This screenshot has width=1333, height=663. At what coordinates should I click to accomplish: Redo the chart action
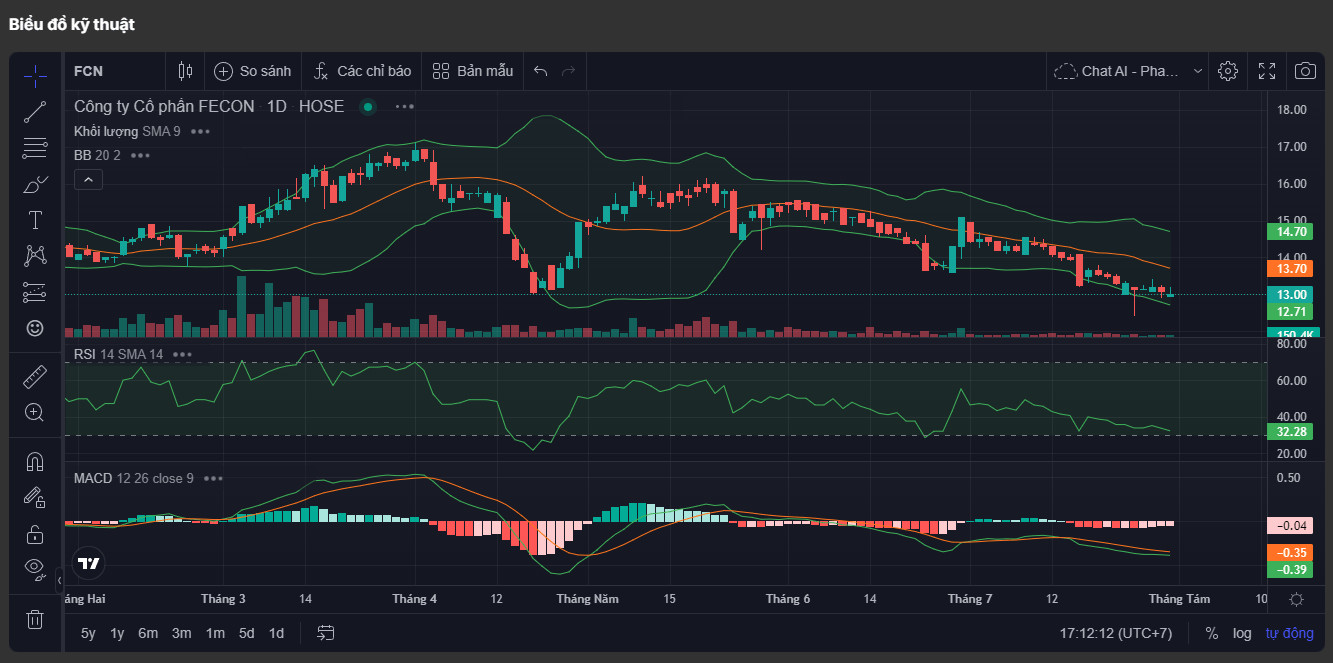pos(569,71)
